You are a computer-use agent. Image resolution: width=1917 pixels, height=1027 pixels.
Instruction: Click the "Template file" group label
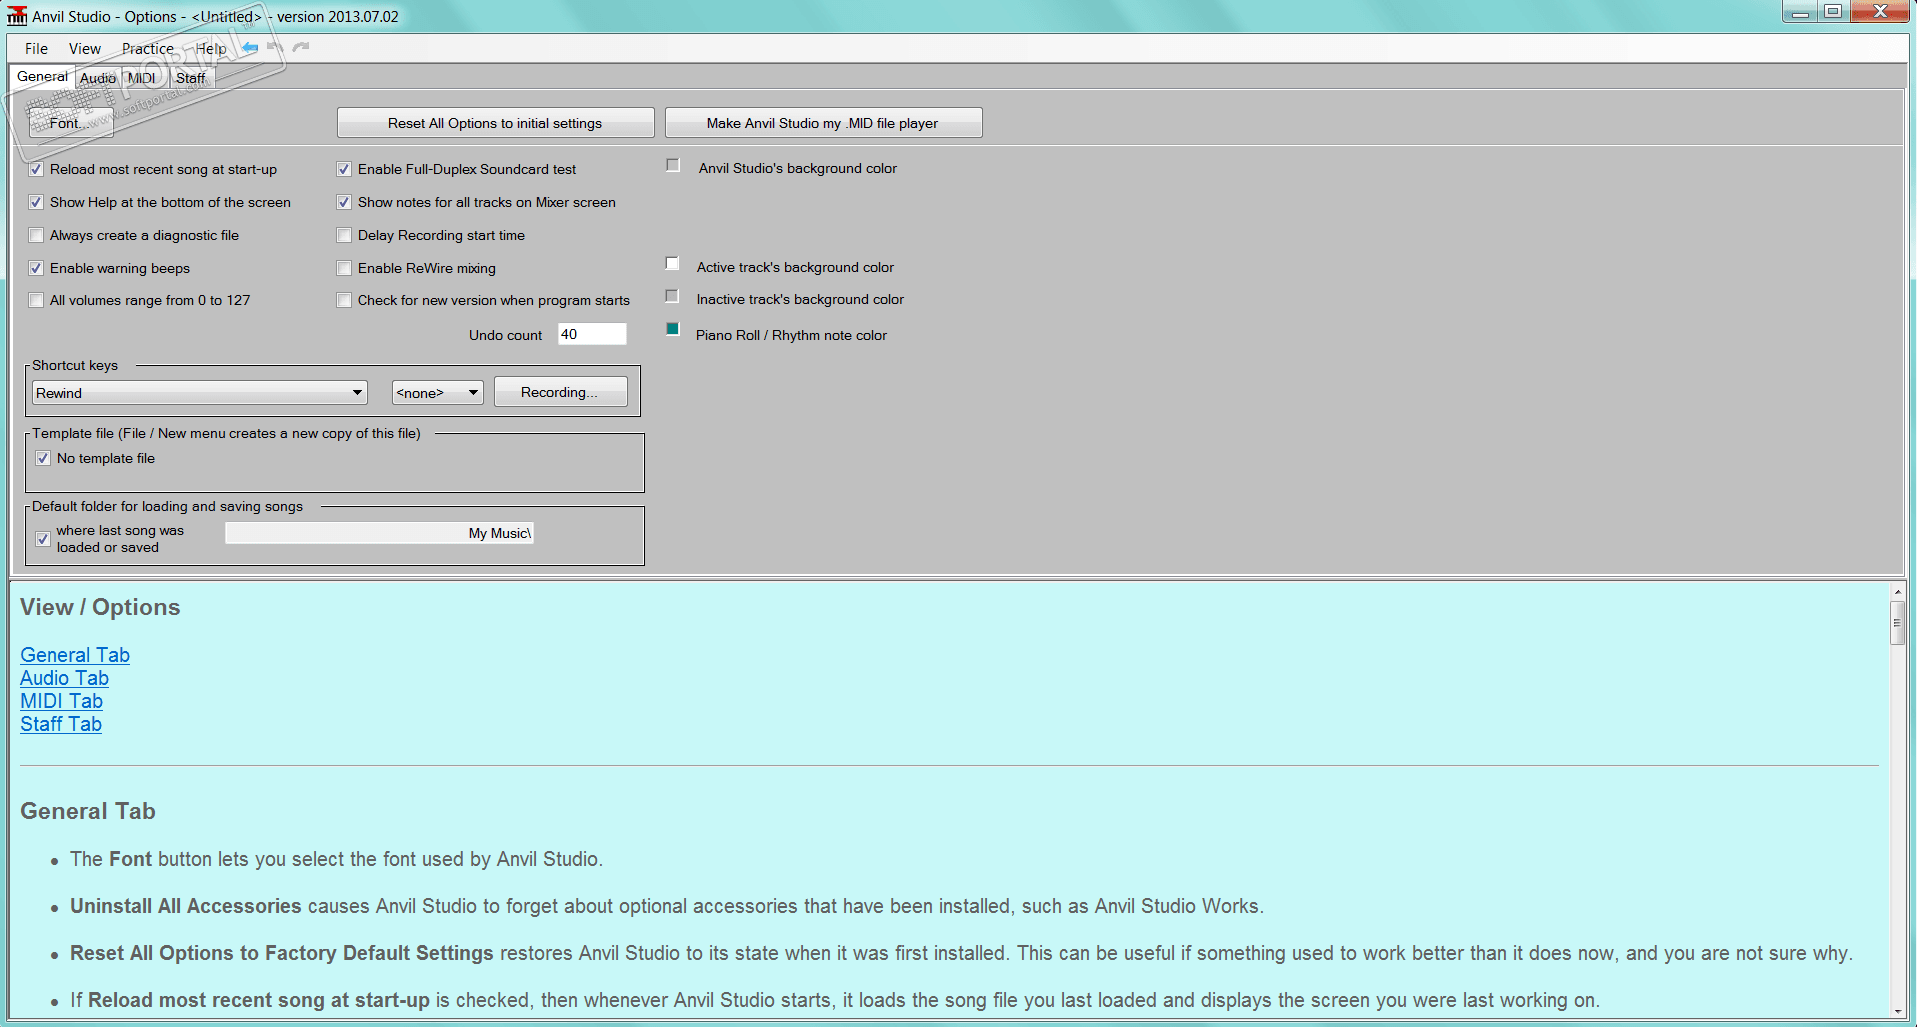226,433
